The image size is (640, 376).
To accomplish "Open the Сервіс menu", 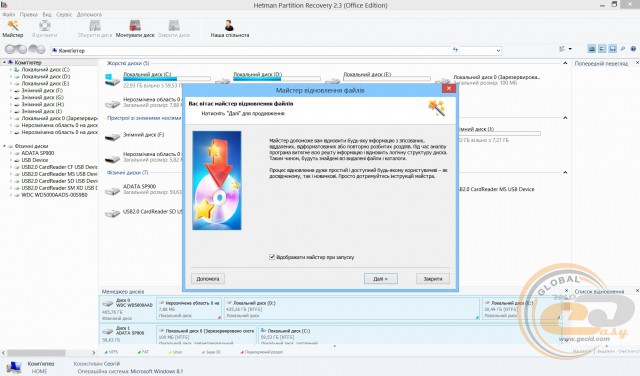I will pyautogui.click(x=64, y=14).
